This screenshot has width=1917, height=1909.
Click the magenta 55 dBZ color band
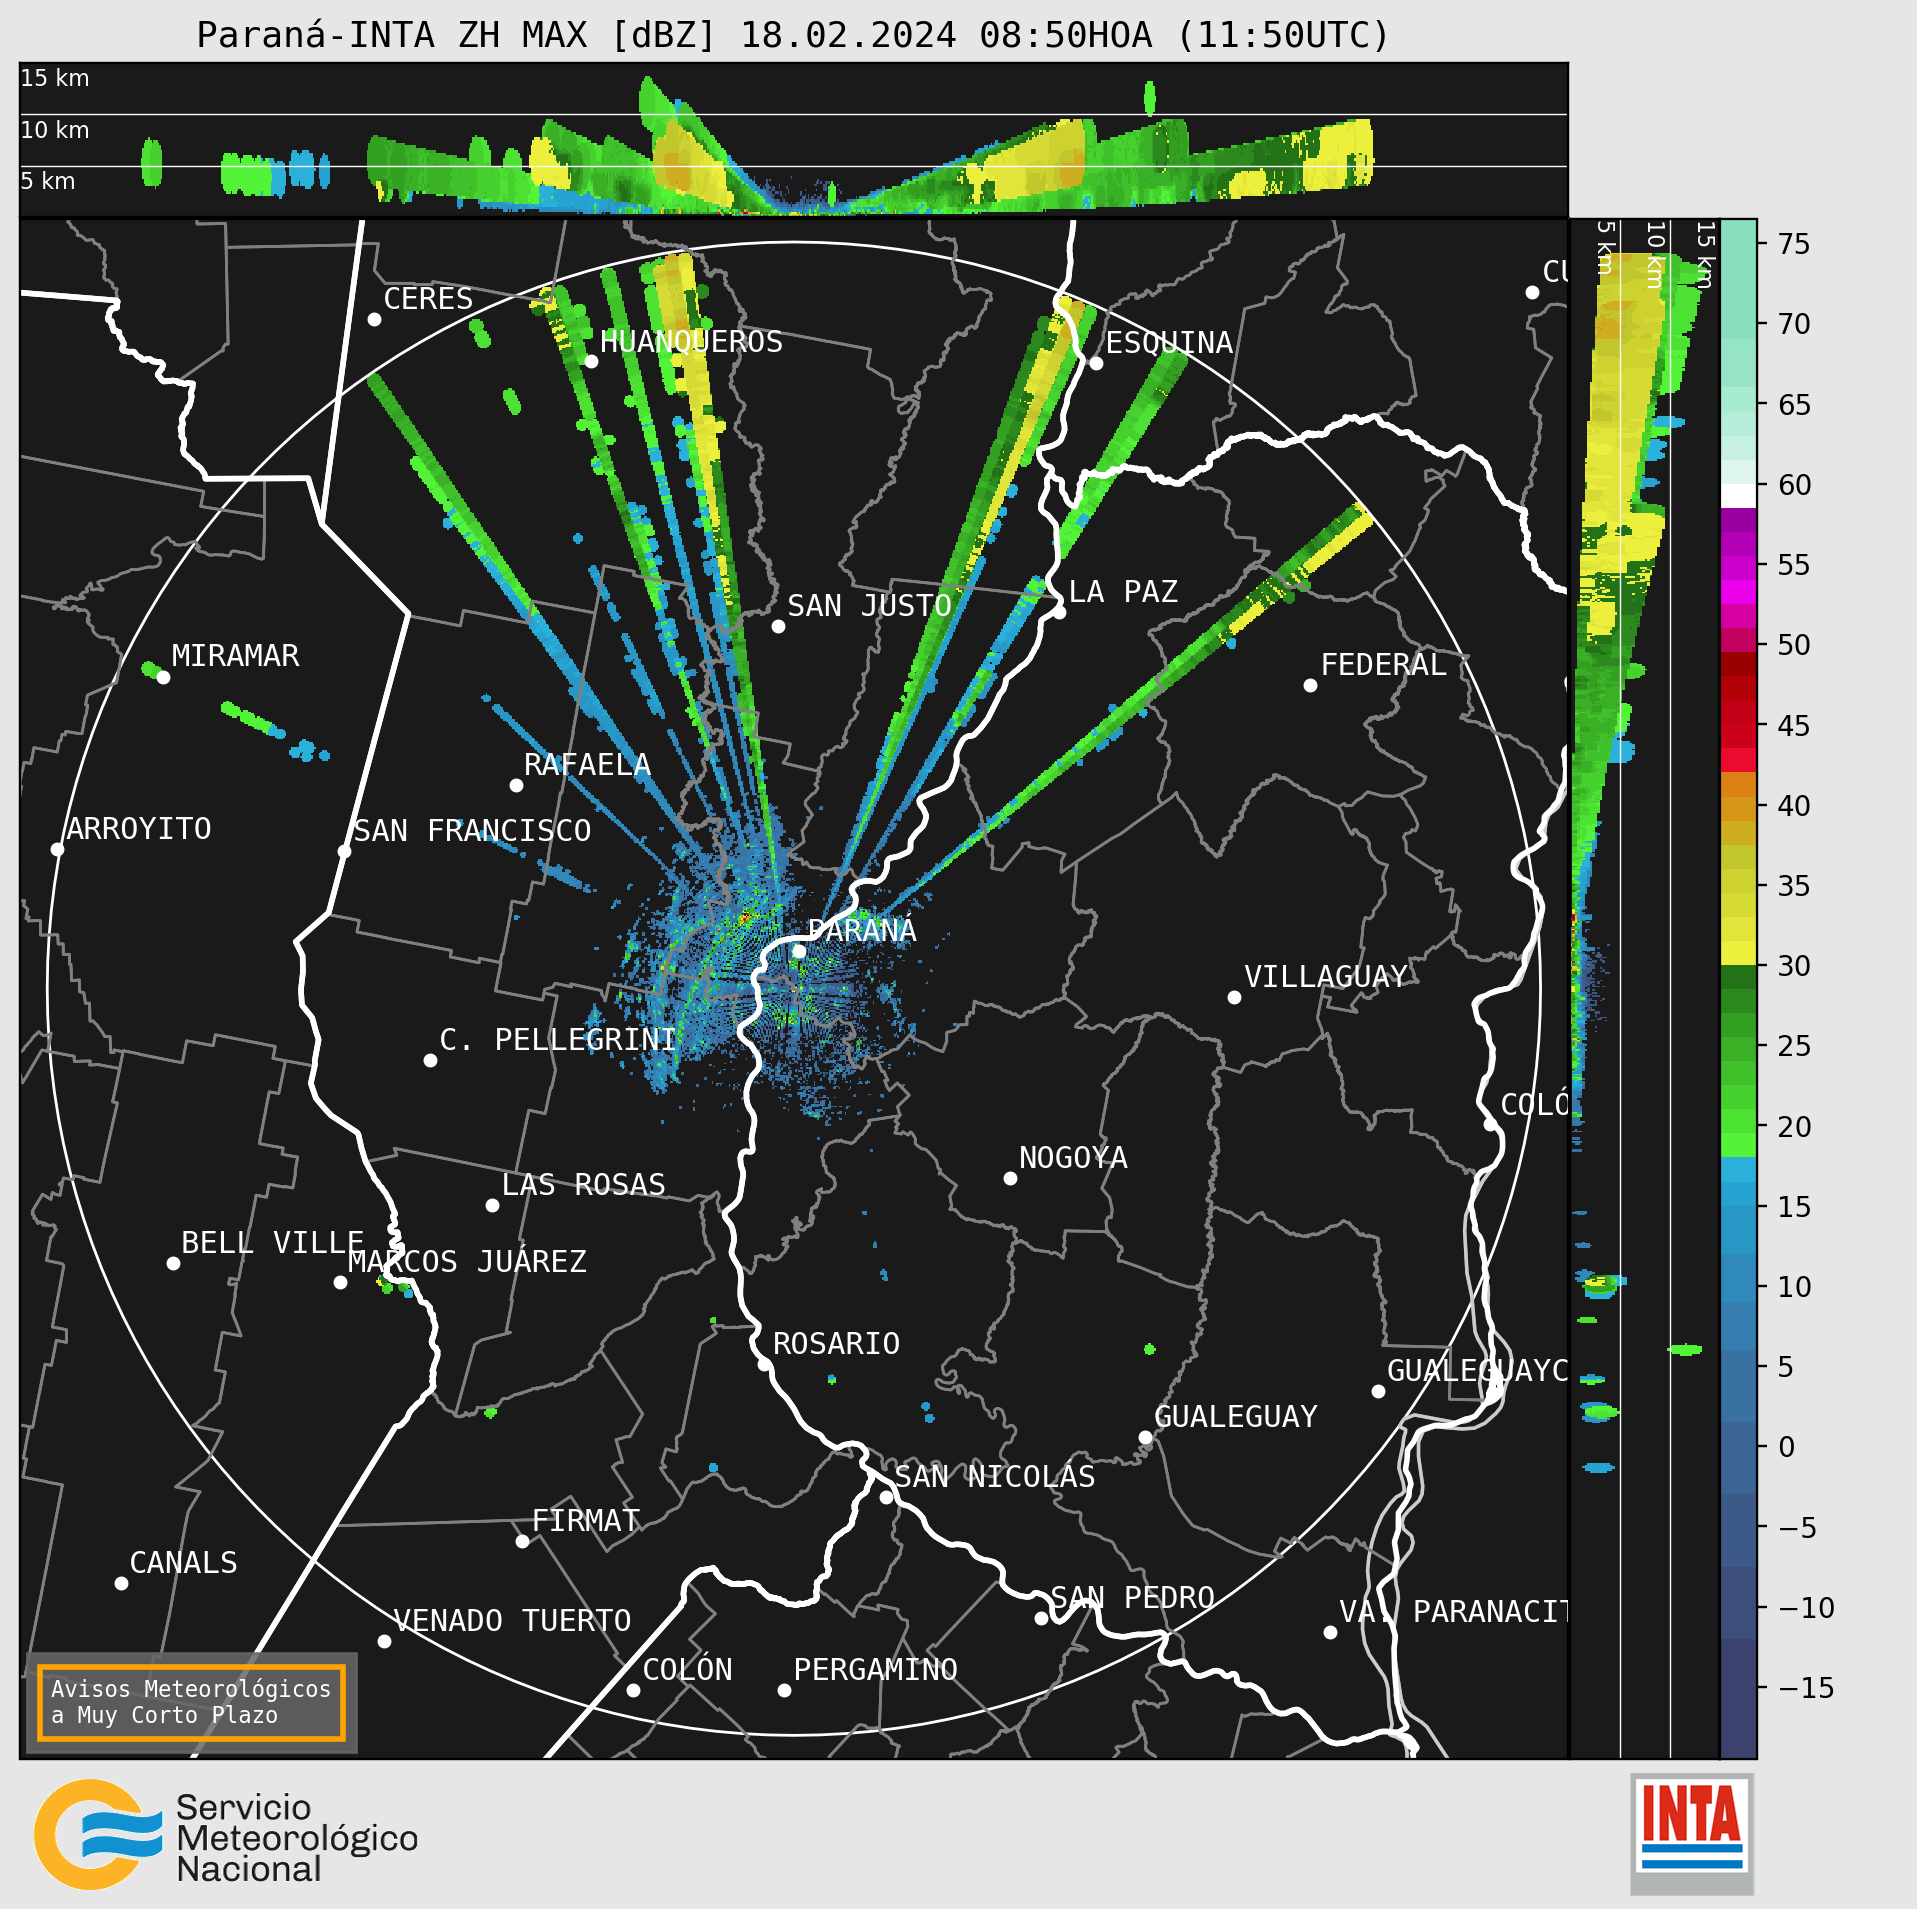pos(1738,569)
